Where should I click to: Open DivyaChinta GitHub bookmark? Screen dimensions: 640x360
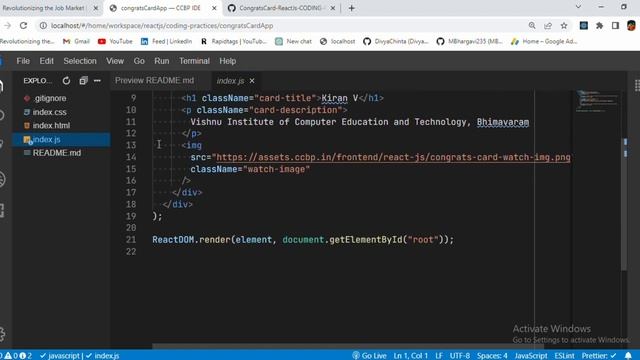click(x=396, y=41)
